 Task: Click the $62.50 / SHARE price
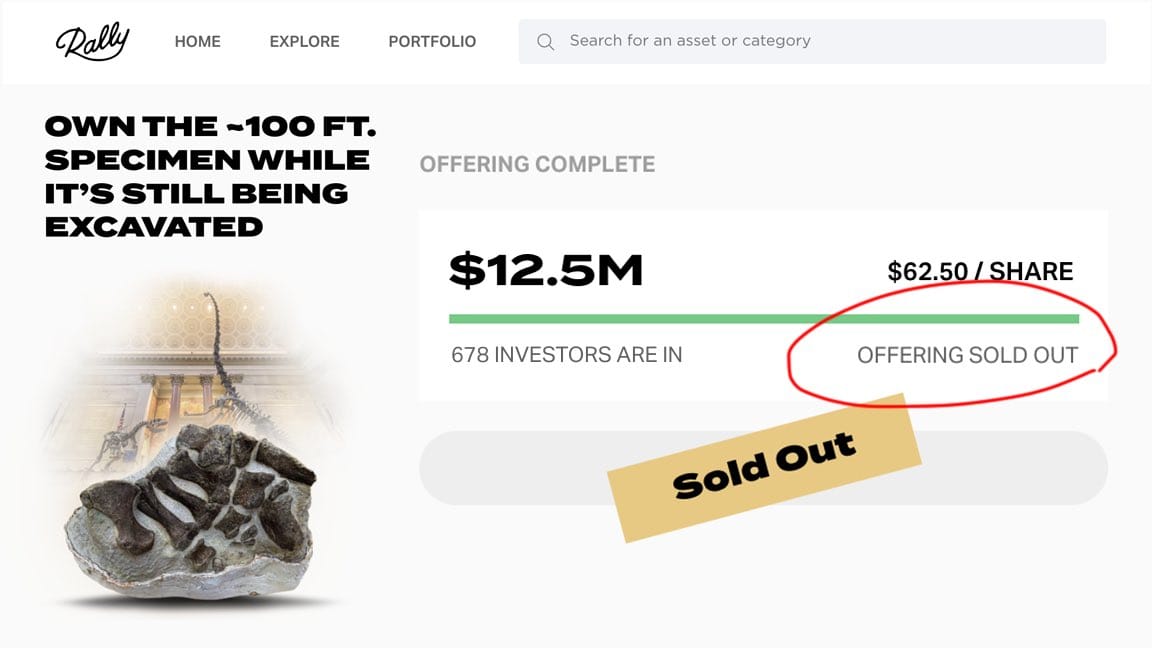980,271
